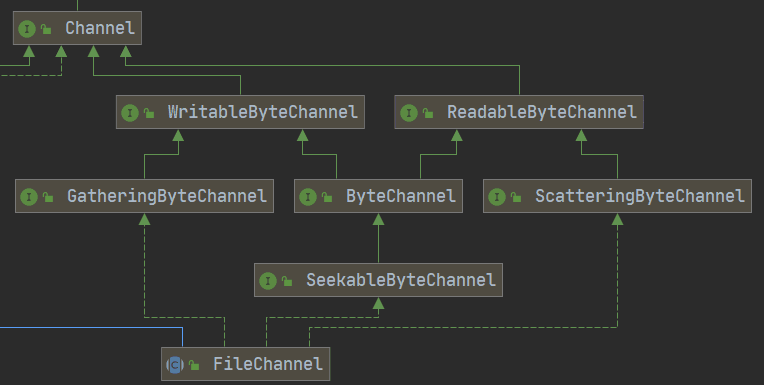Image resolution: width=764 pixels, height=385 pixels.
Task: Click the interface icon on ScatteringByteChannel node
Action: click(497, 197)
